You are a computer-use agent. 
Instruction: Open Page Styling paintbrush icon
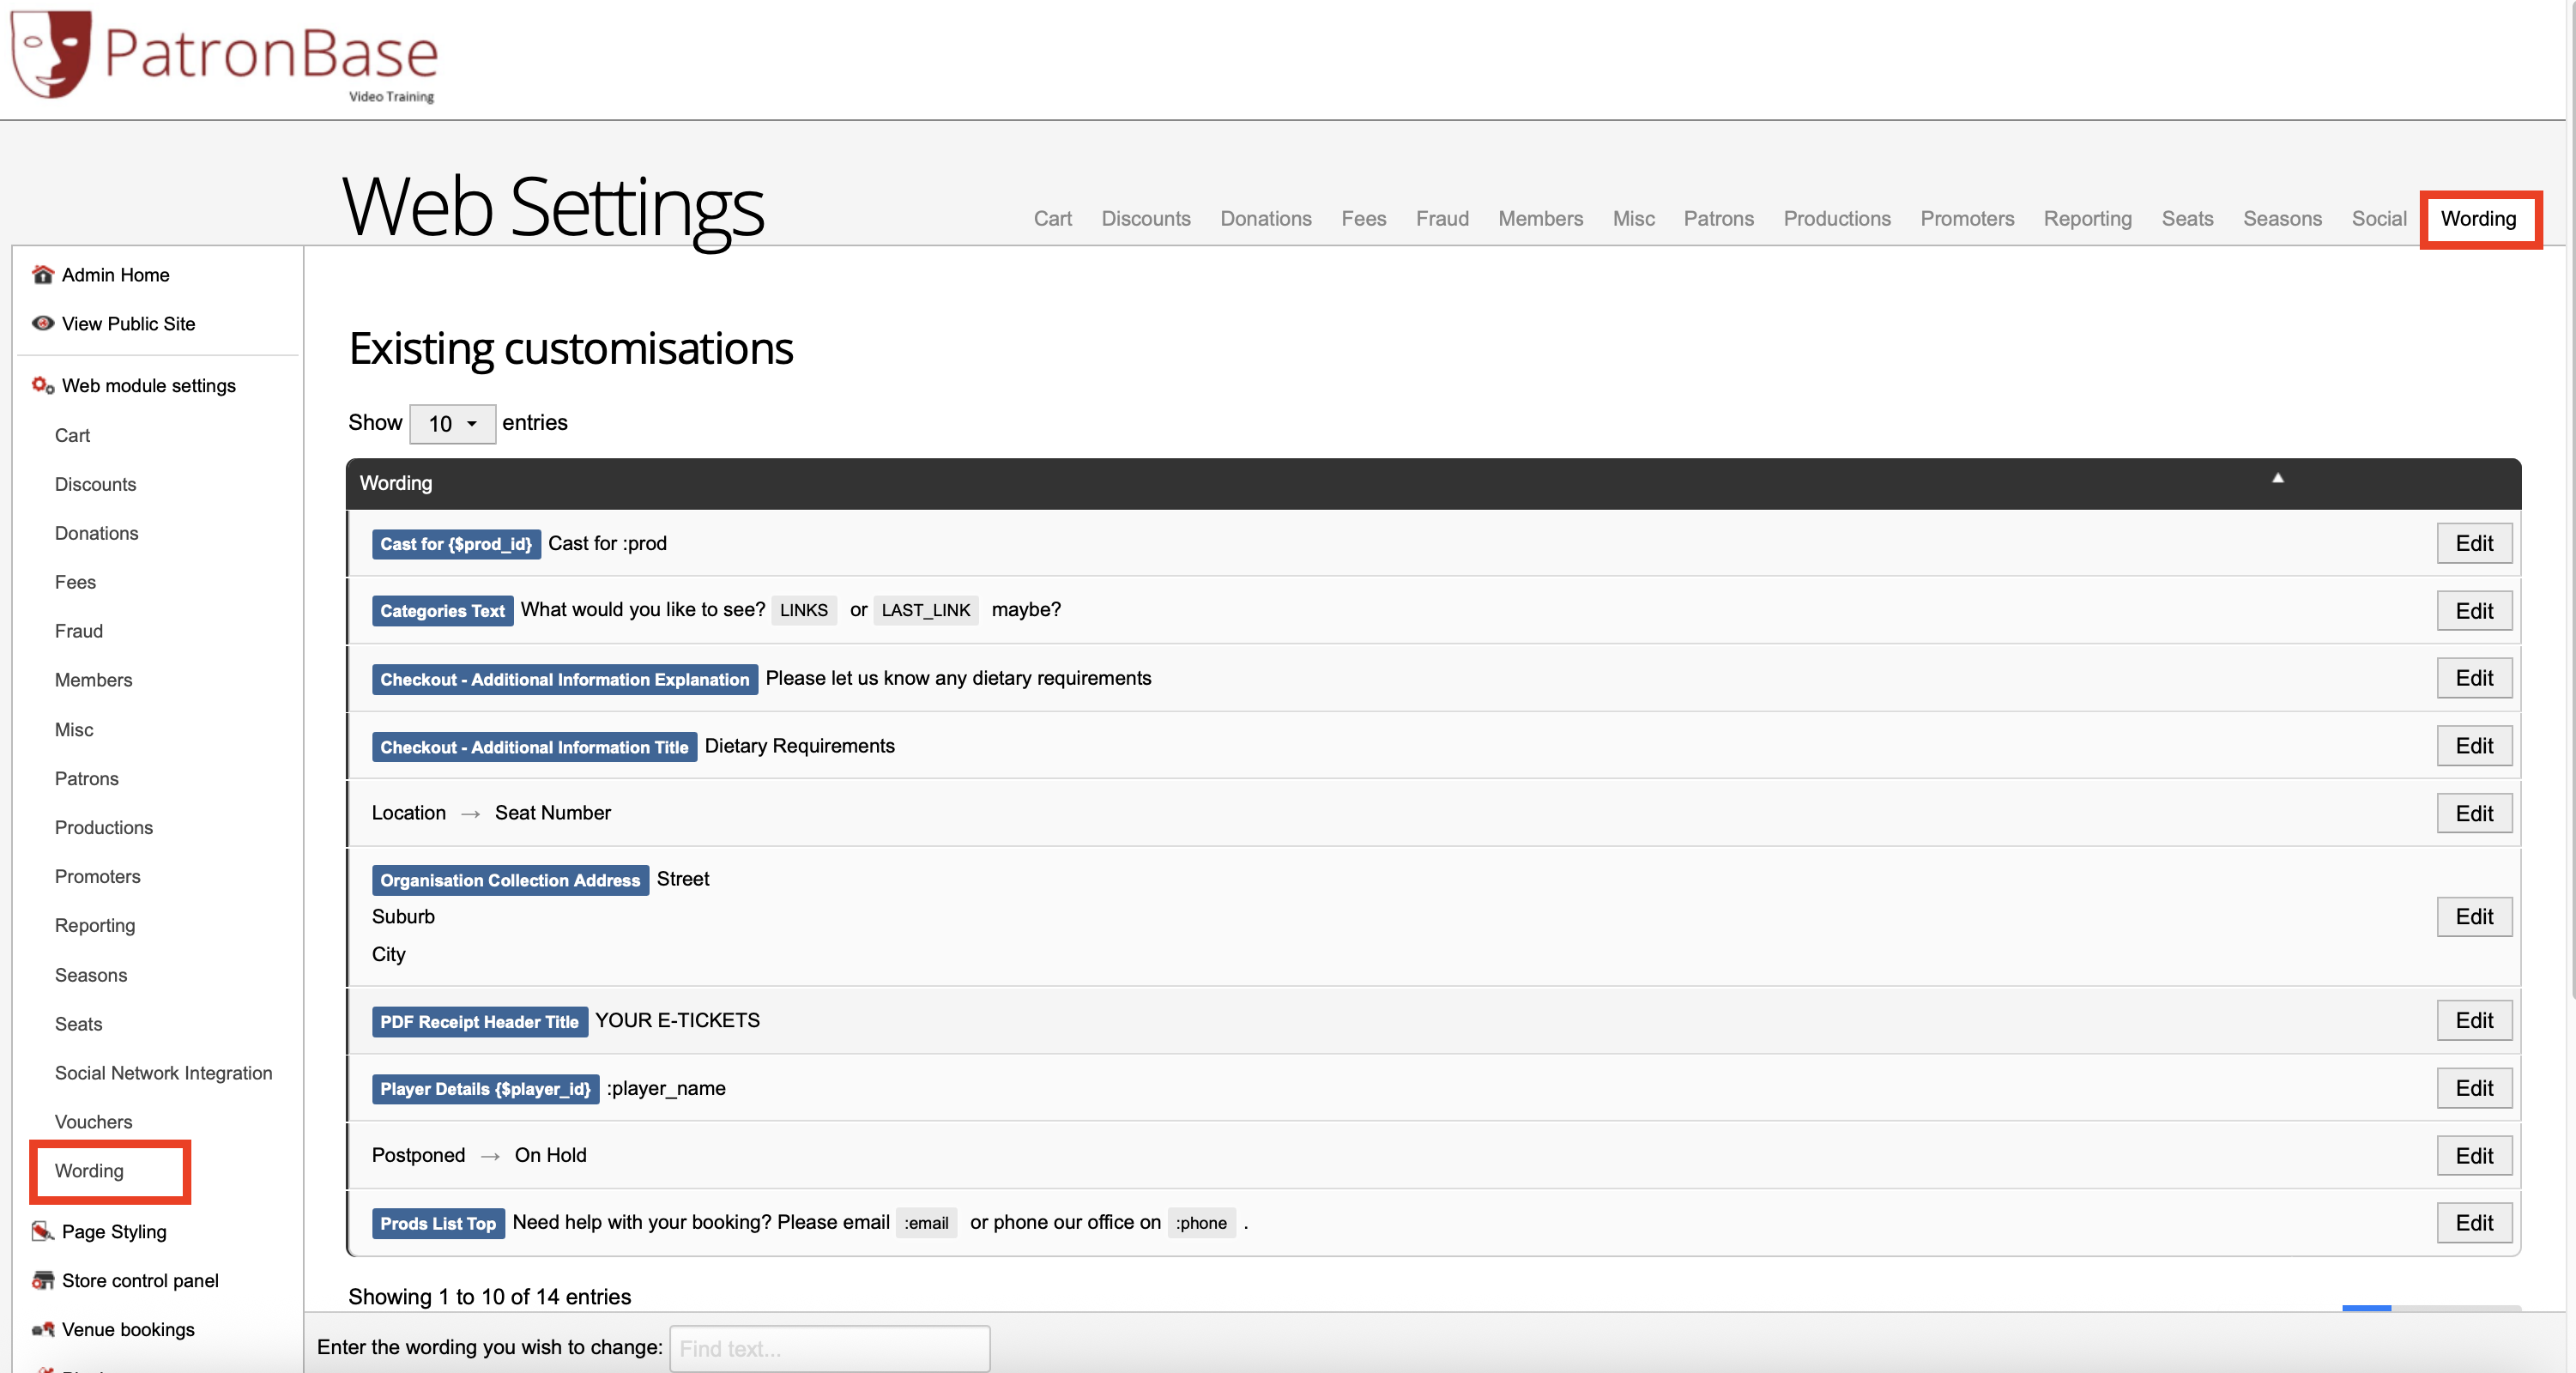pos(42,1231)
